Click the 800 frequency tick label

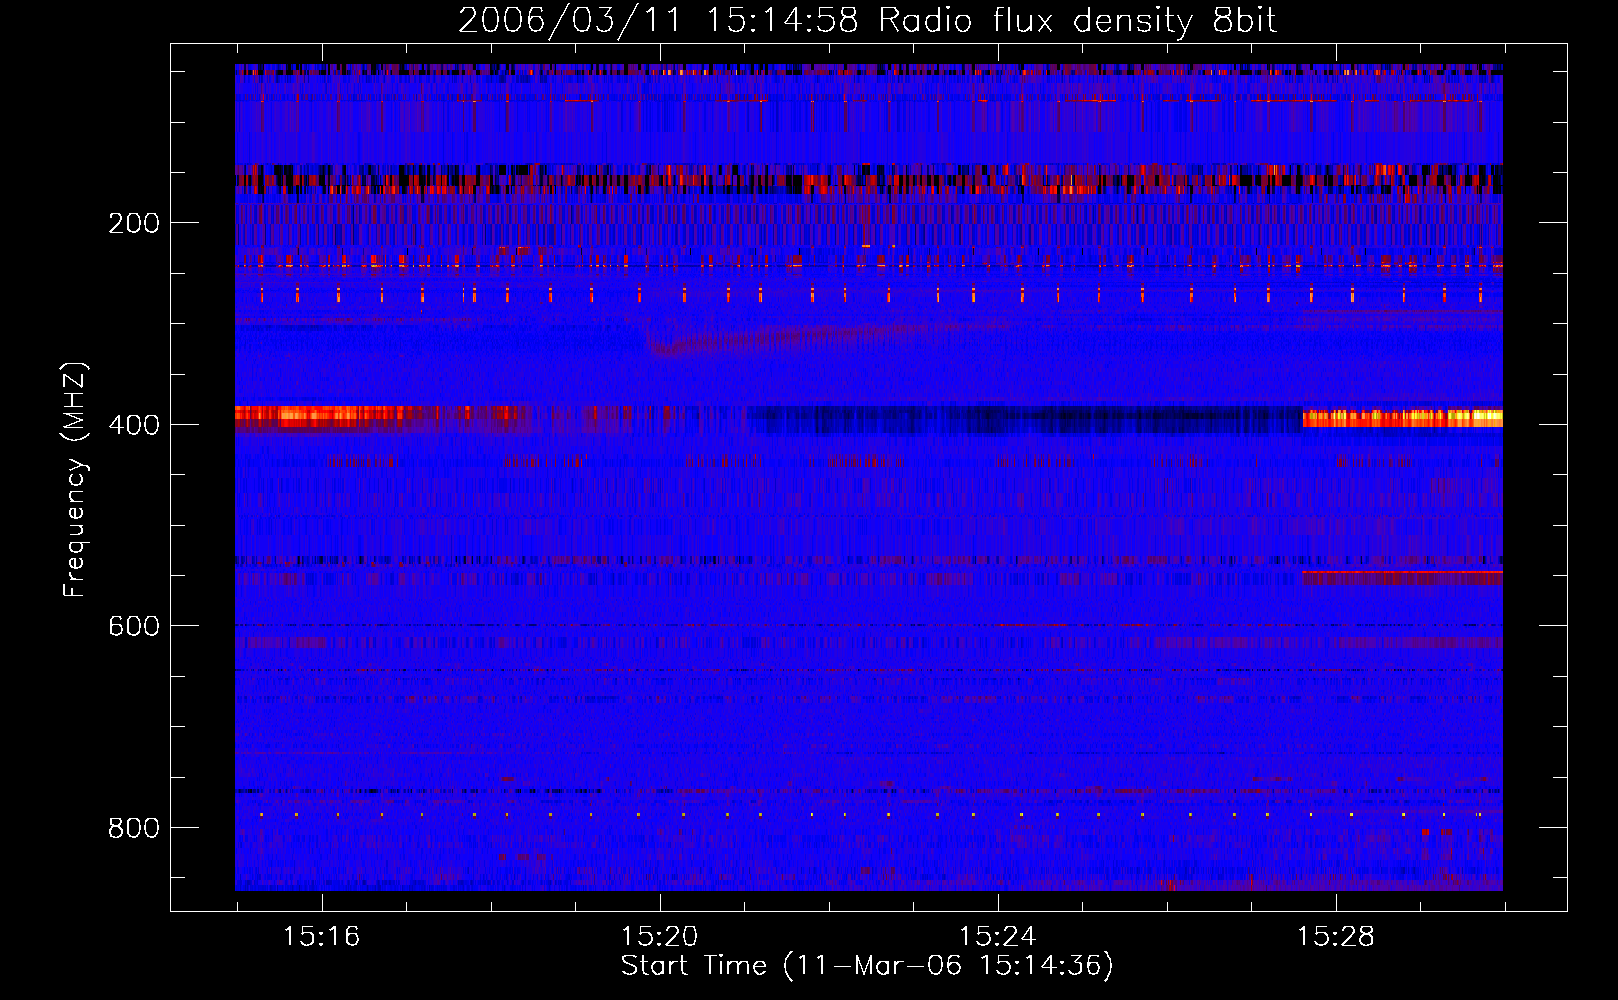(134, 828)
